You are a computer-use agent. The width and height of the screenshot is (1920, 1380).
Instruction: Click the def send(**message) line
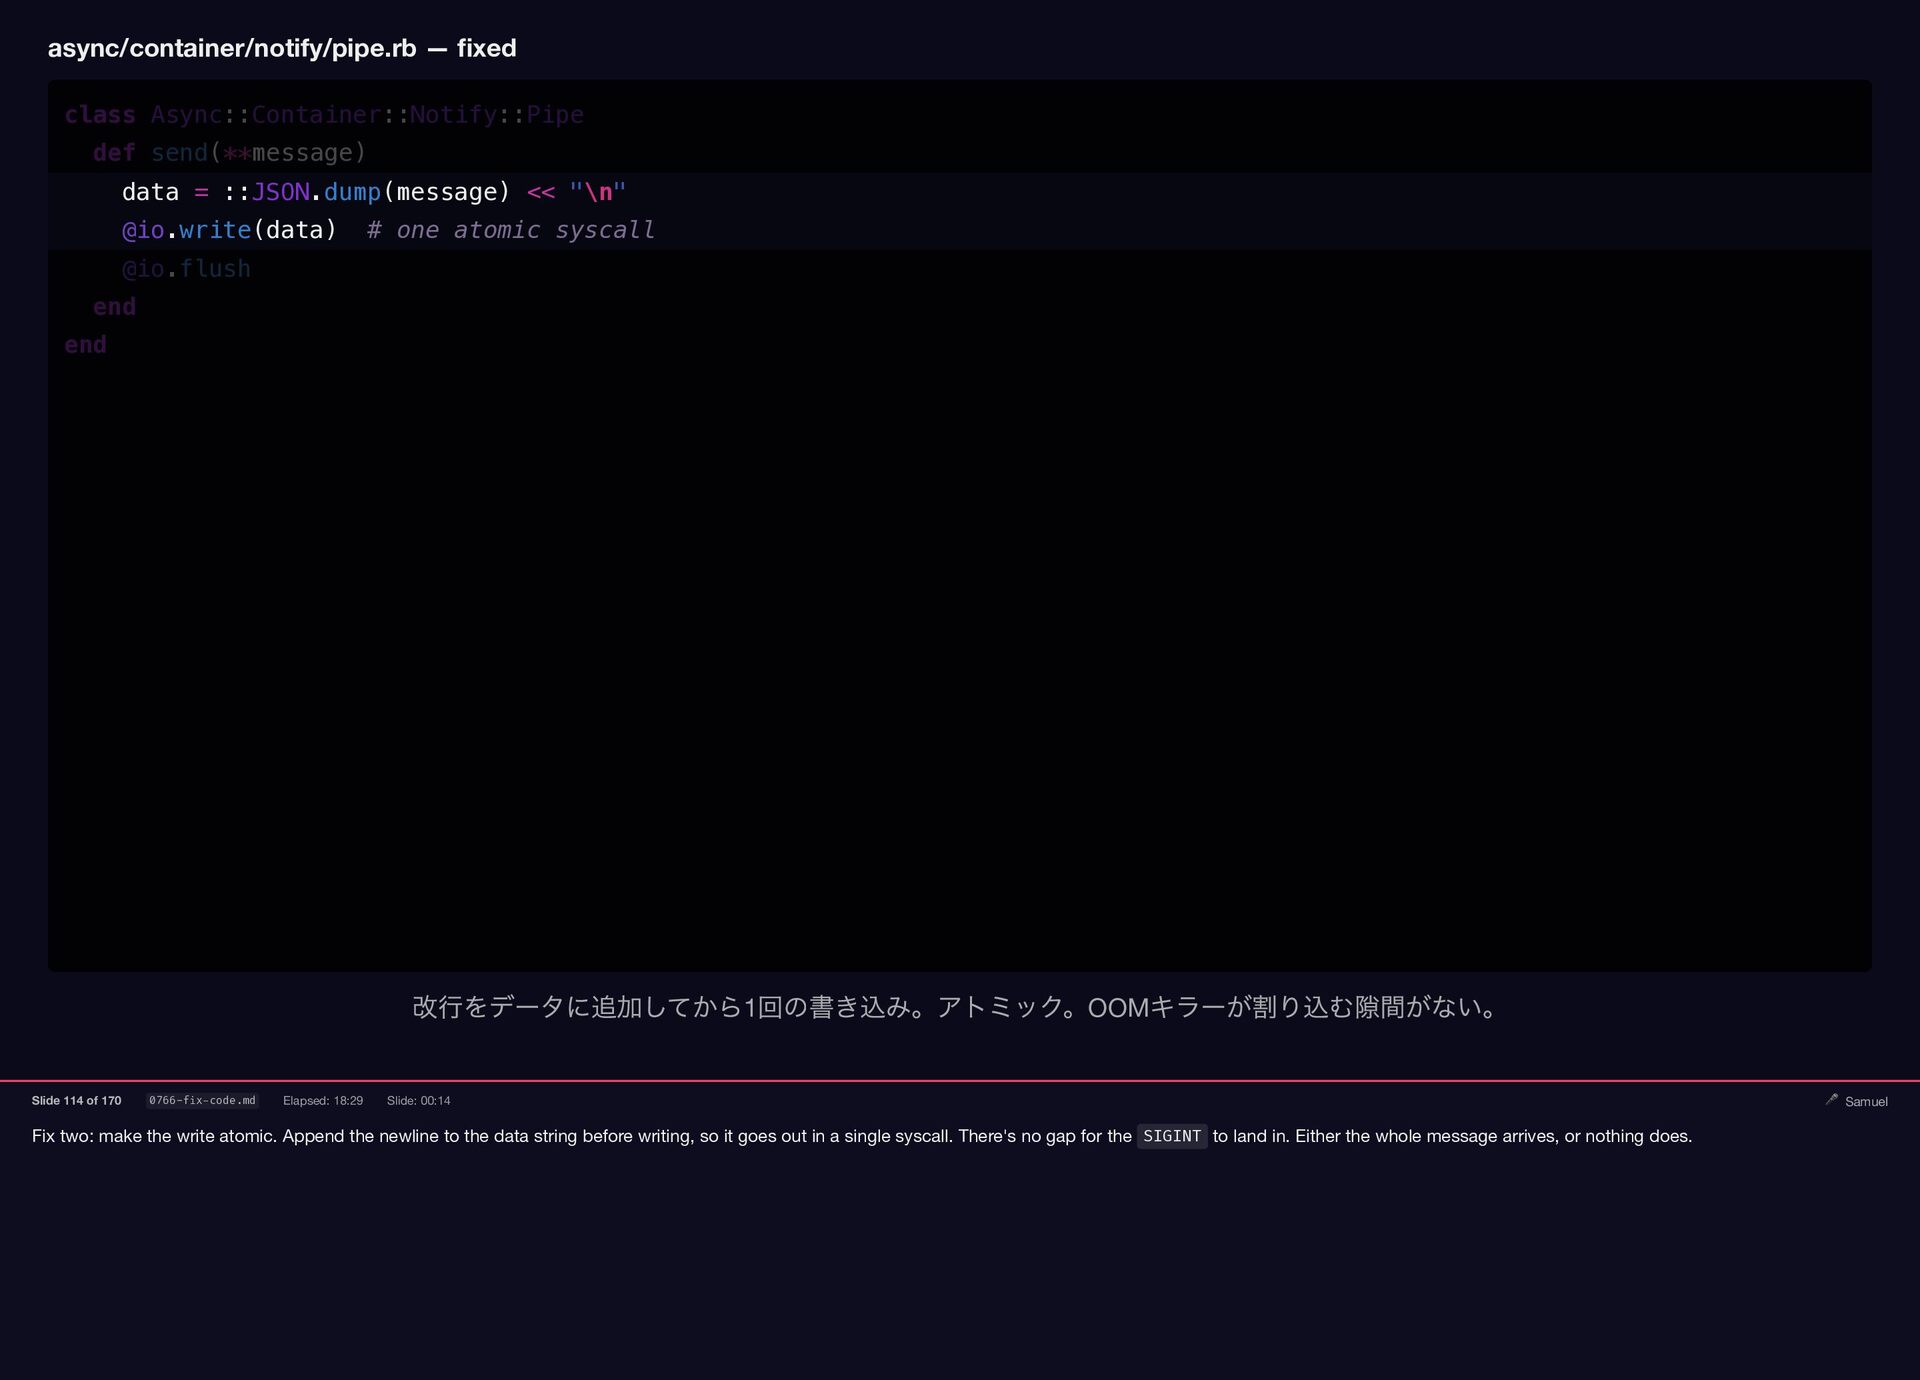229,153
